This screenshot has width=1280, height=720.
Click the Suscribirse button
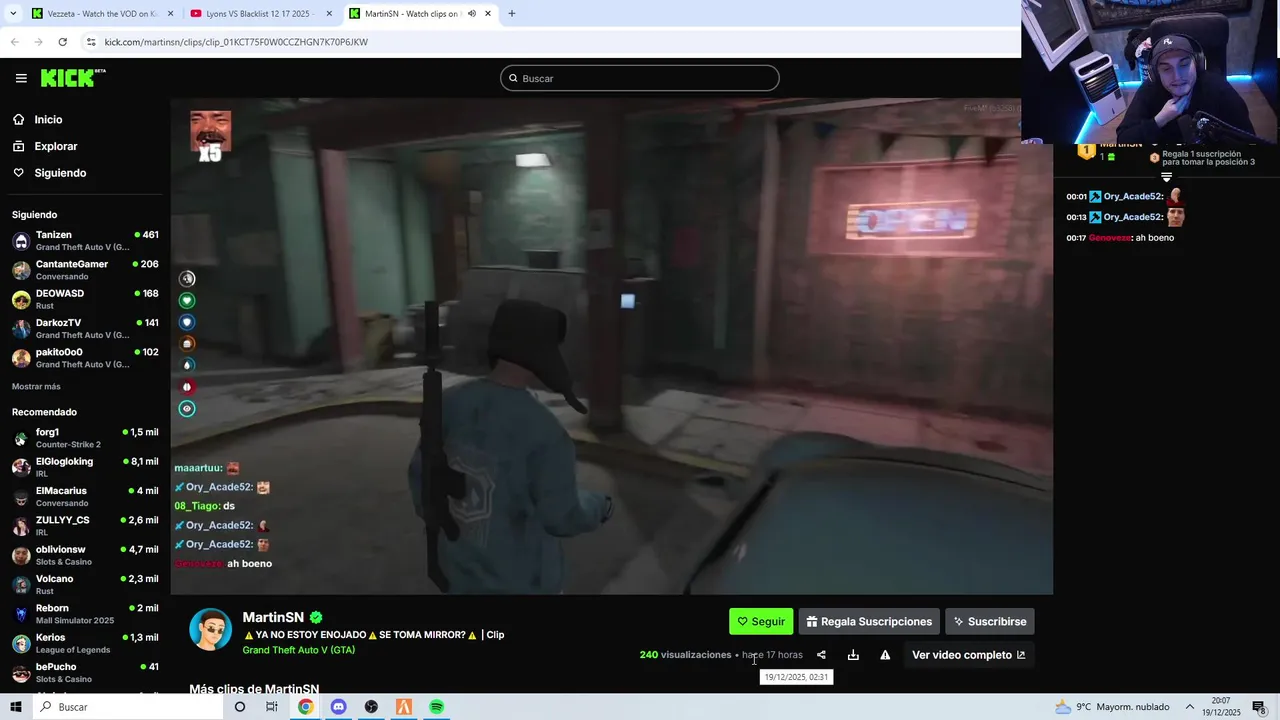click(990, 622)
